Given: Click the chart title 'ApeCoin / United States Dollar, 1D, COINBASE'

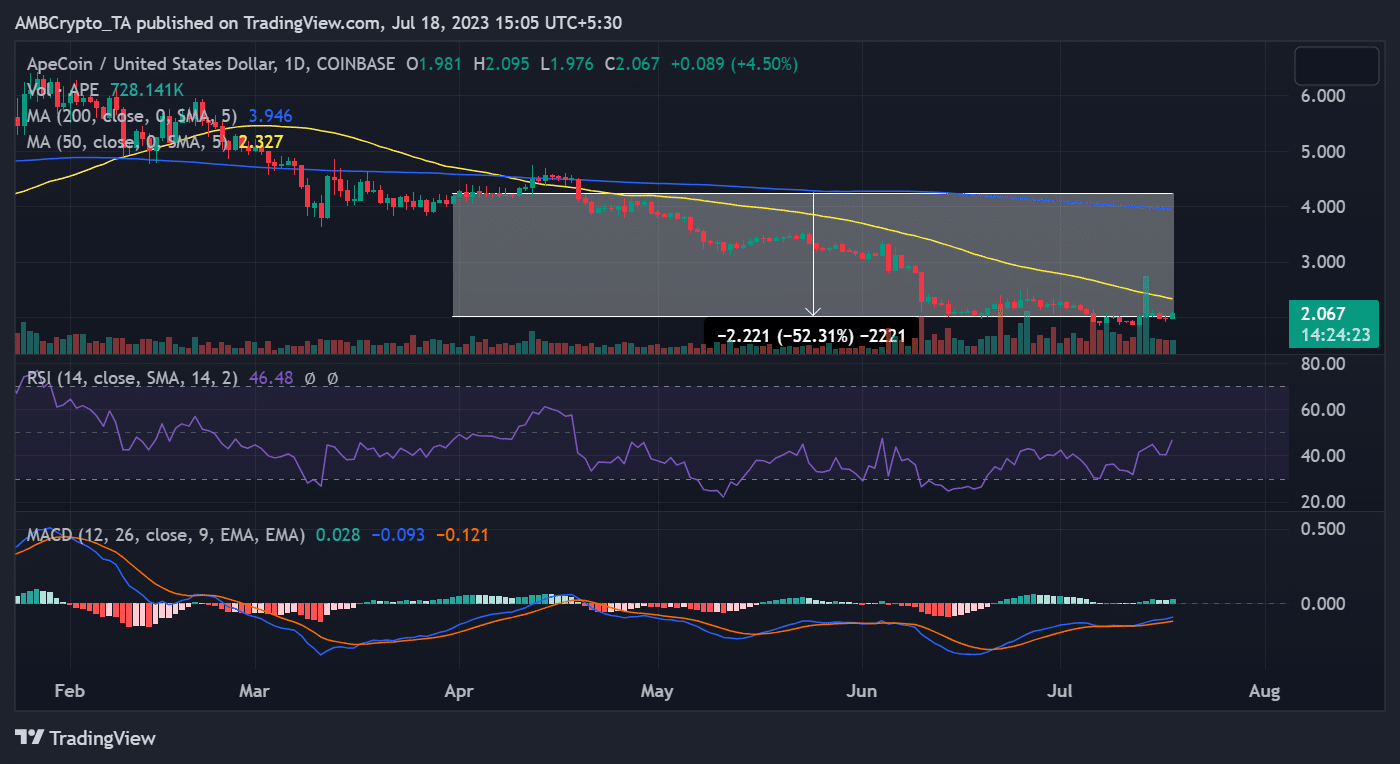Looking at the screenshot, I should 212,64.
